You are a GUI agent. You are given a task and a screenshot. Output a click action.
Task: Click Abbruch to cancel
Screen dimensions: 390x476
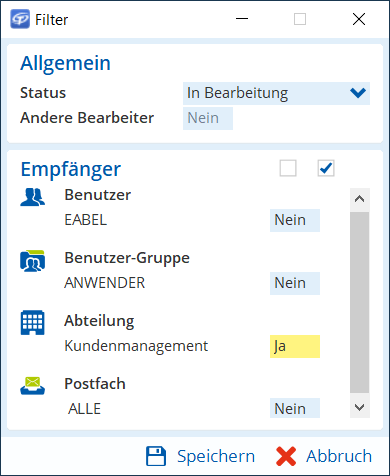(x=339, y=456)
